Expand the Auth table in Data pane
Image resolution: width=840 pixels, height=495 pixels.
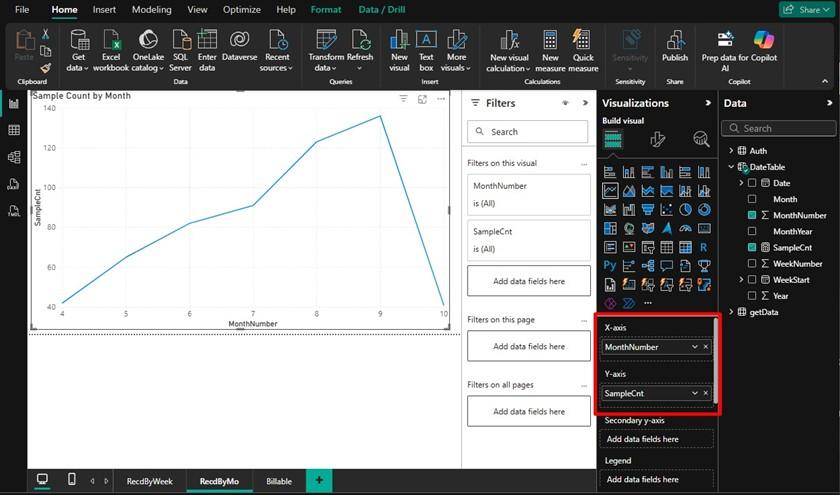(x=731, y=151)
